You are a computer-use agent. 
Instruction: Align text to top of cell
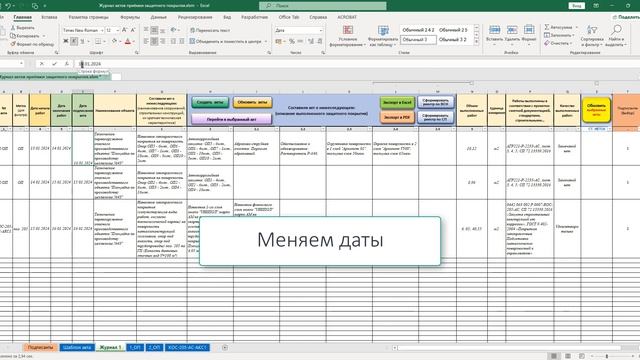[146, 30]
